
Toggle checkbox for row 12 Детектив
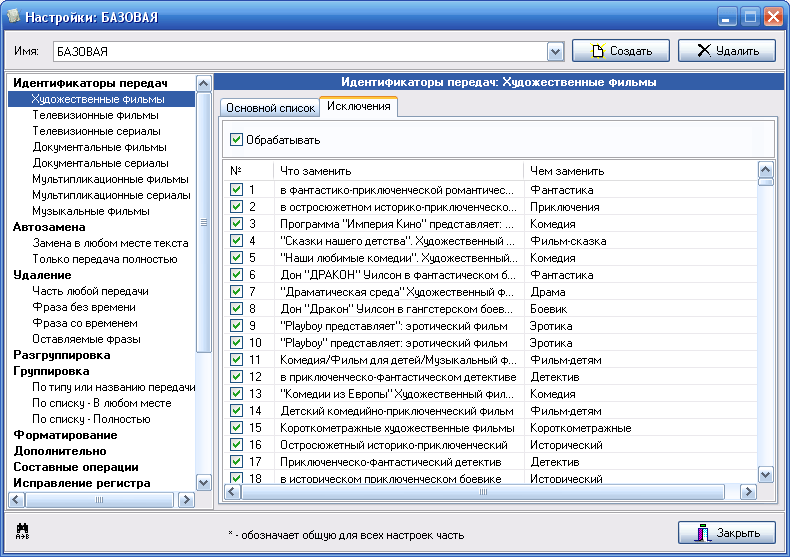(x=236, y=377)
